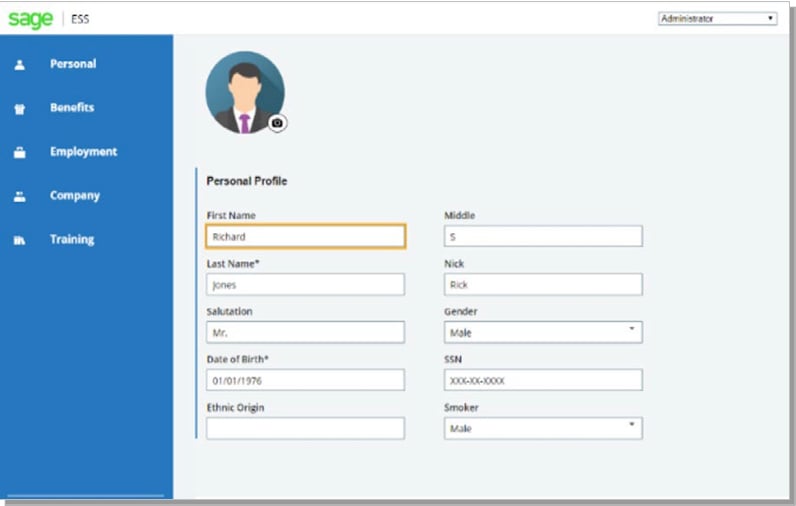Image resolution: width=796 pixels, height=506 pixels.
Task: Click the SSN label text
Action: coord(453,359)
